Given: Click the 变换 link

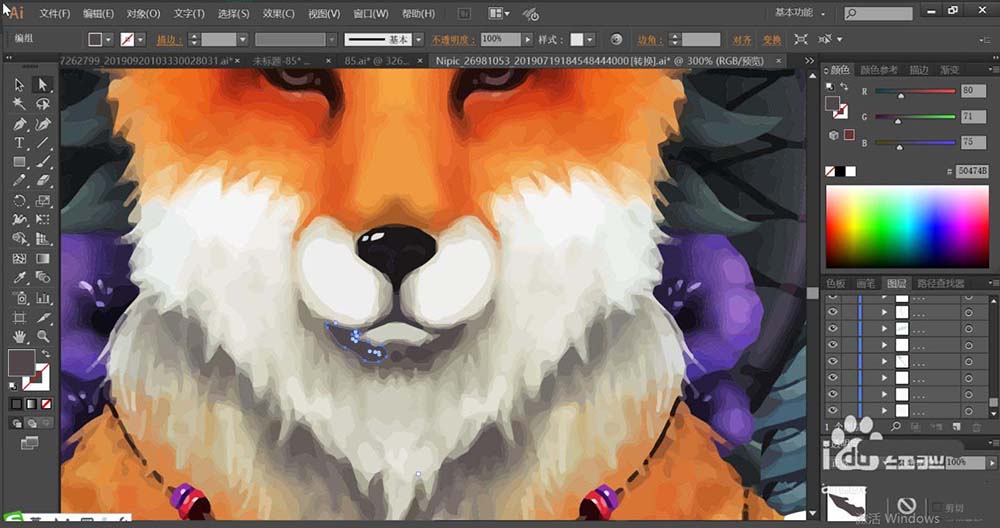Looking at the screenshot, I should (772, 40).
